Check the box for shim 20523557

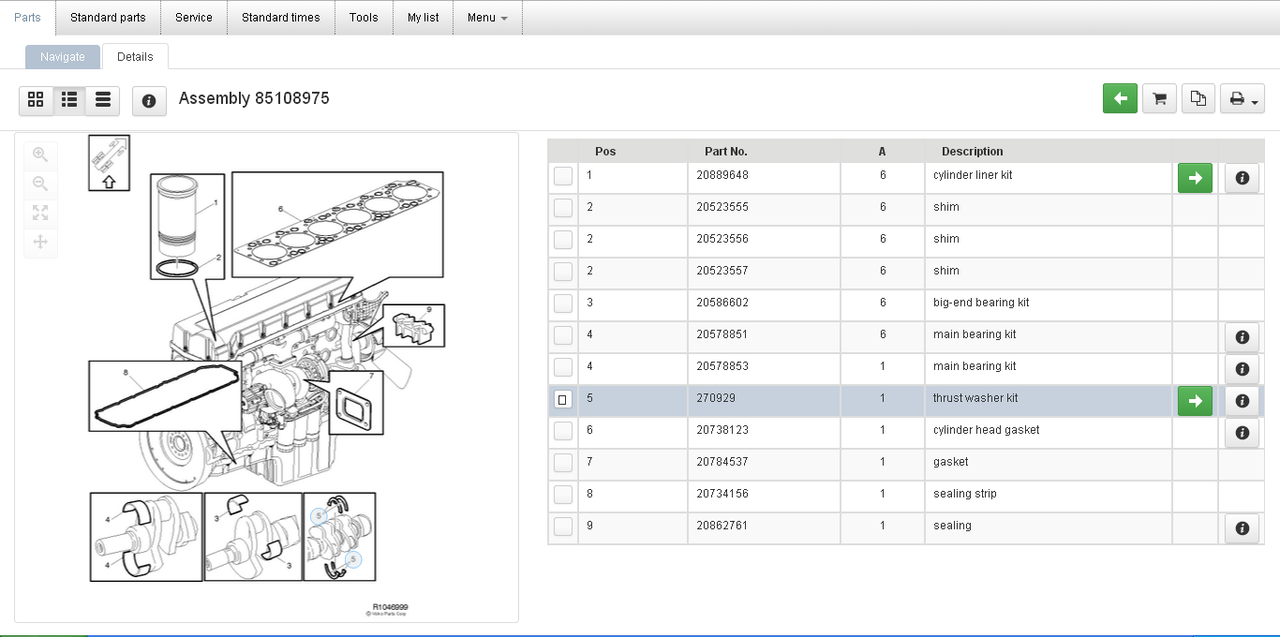(x=563, y=272)
